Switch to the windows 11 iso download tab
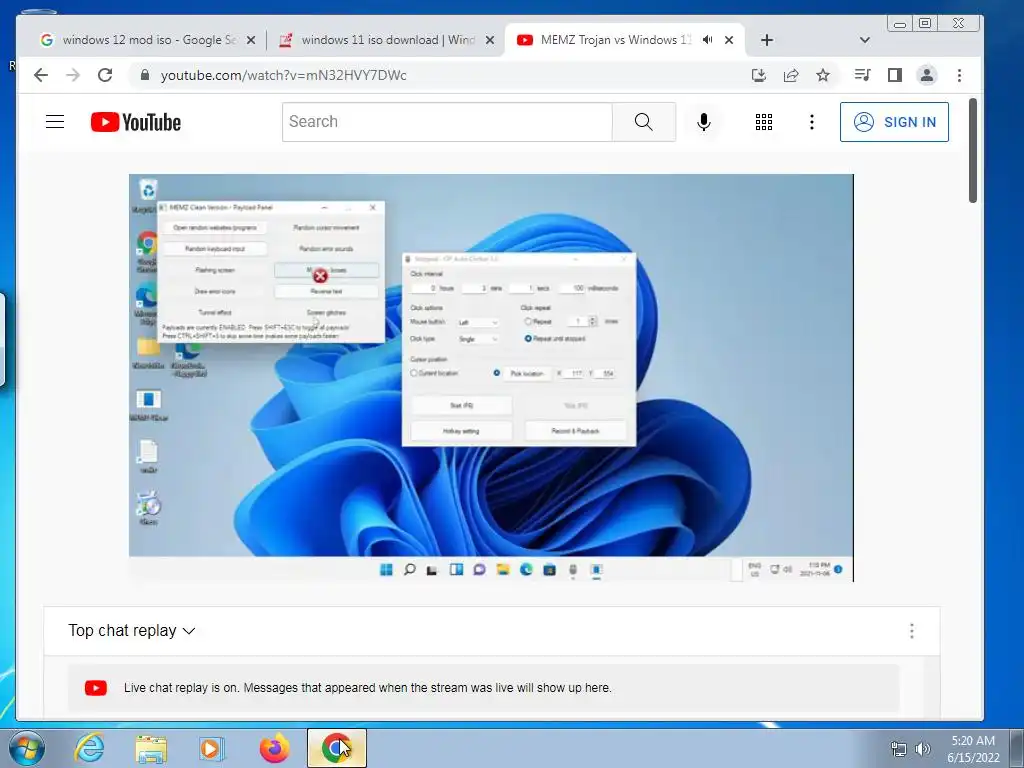 coord(388,40)
